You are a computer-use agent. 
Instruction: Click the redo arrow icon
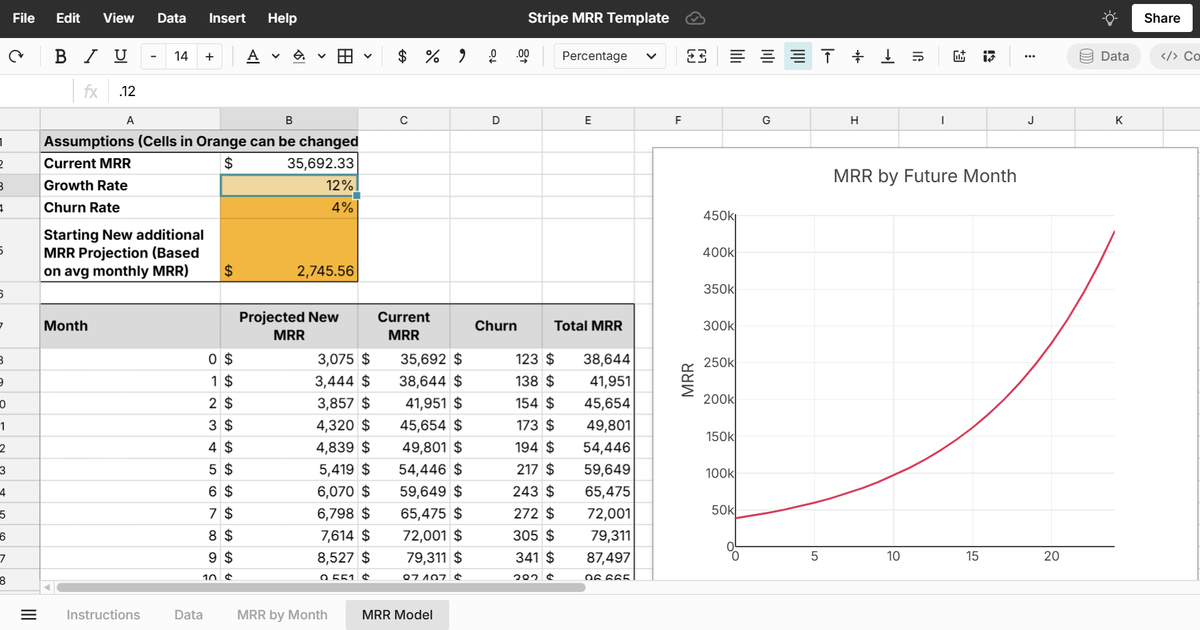tap(14, 56)
